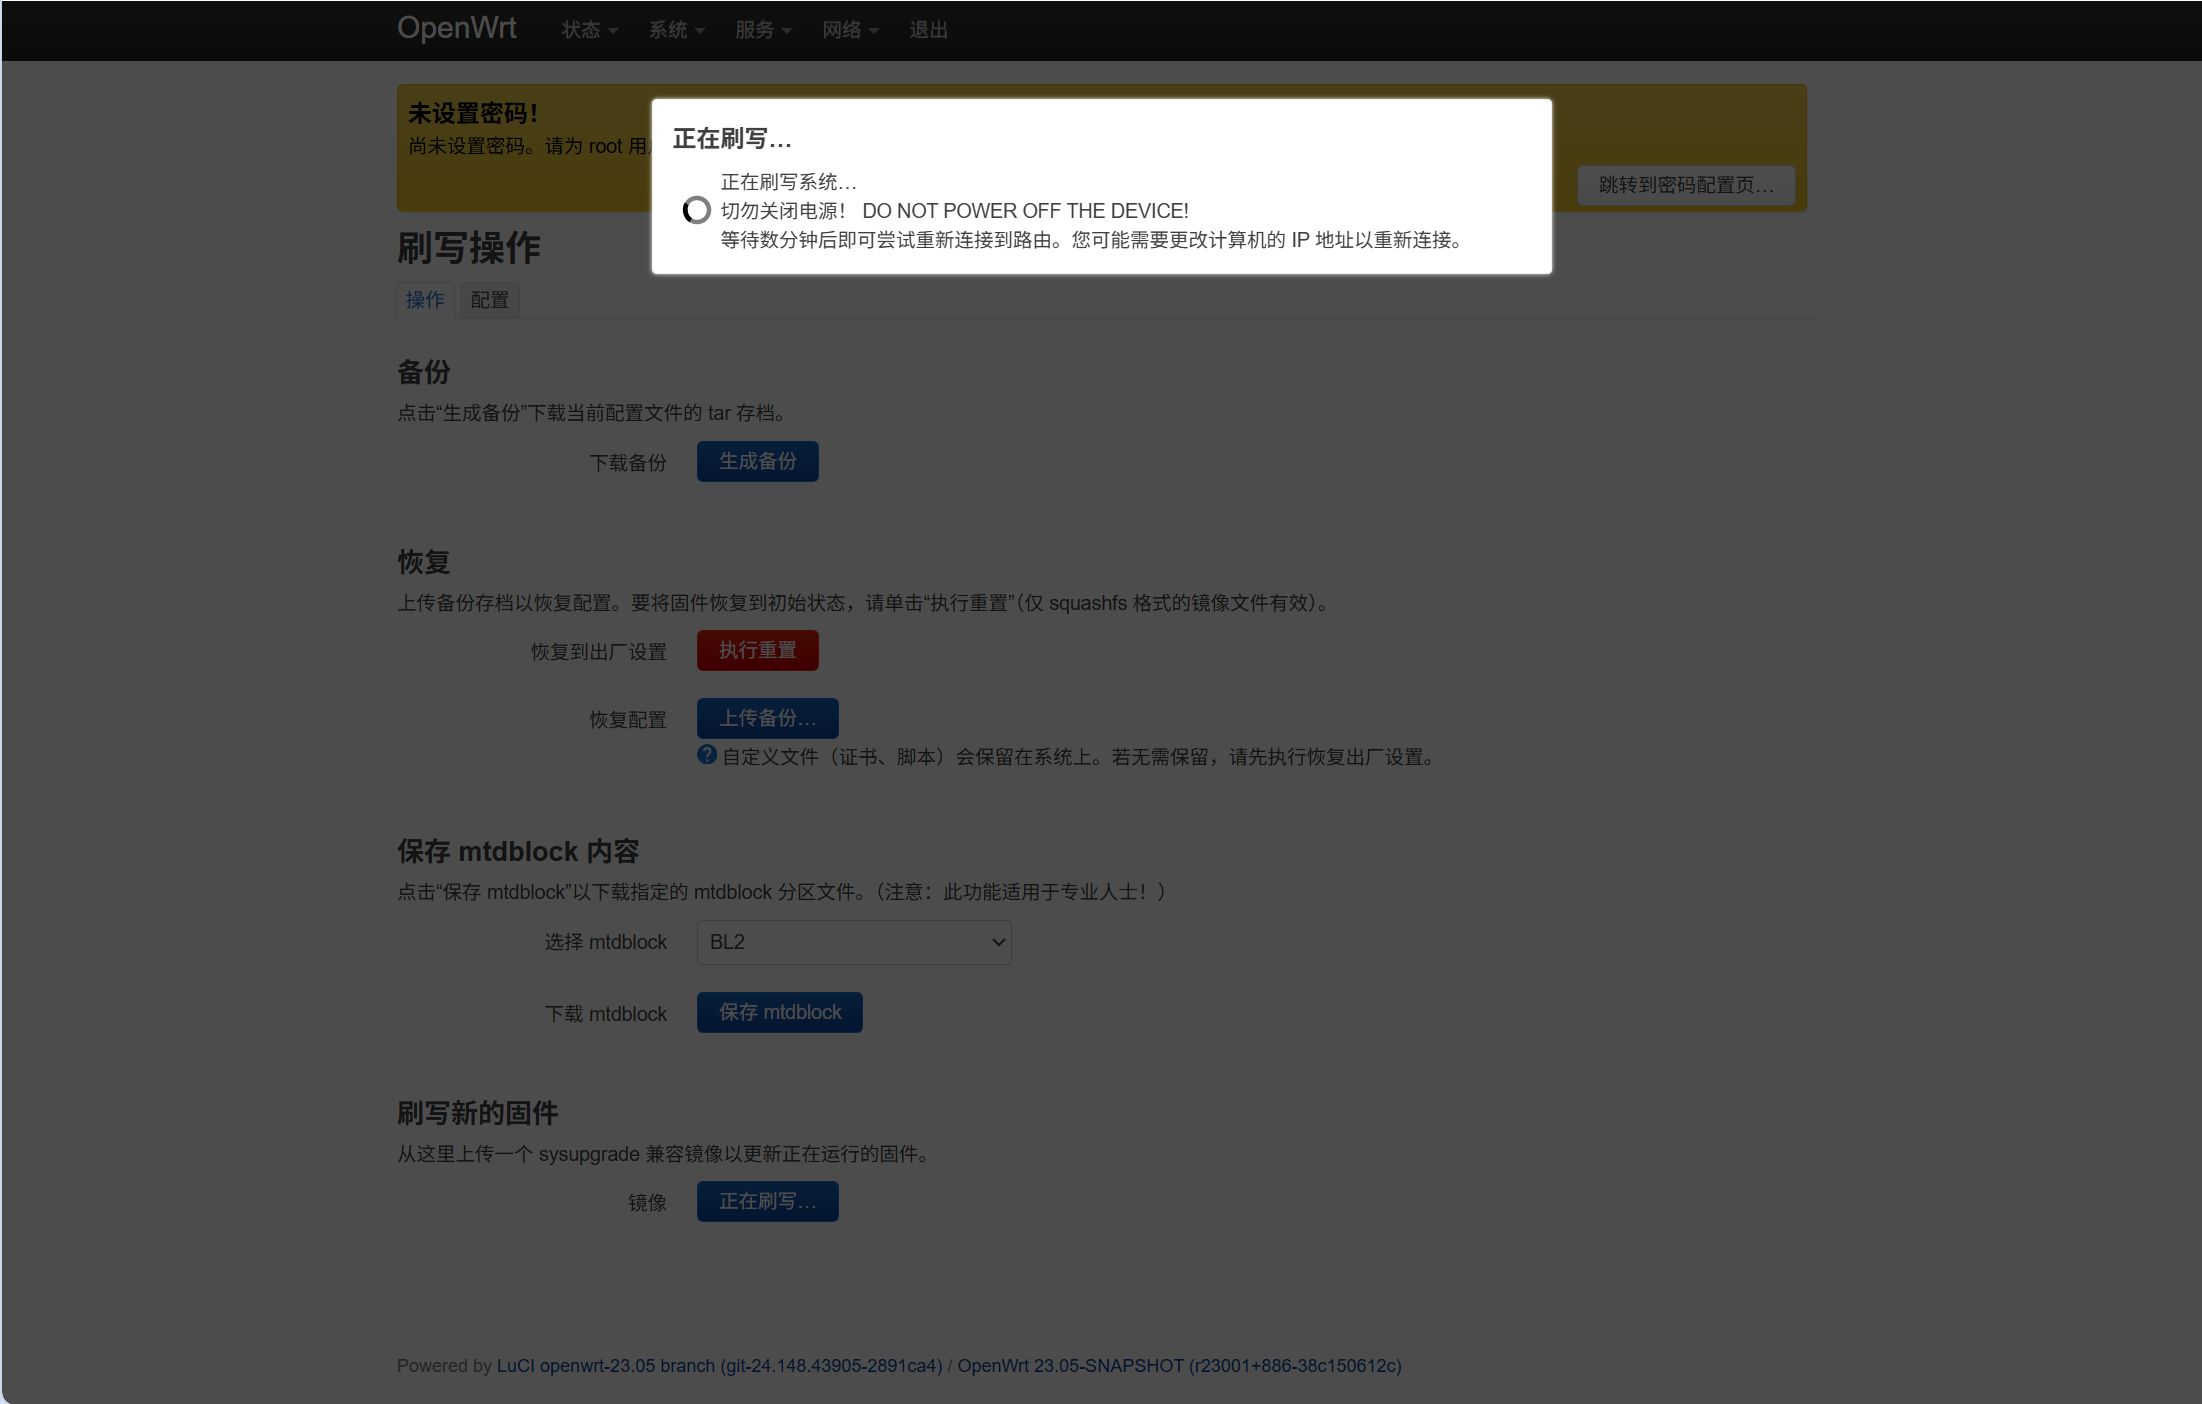The height and width of the screenshot is (1404, 2202).
Task: Click the 生成备份 button
Action: 758,461
